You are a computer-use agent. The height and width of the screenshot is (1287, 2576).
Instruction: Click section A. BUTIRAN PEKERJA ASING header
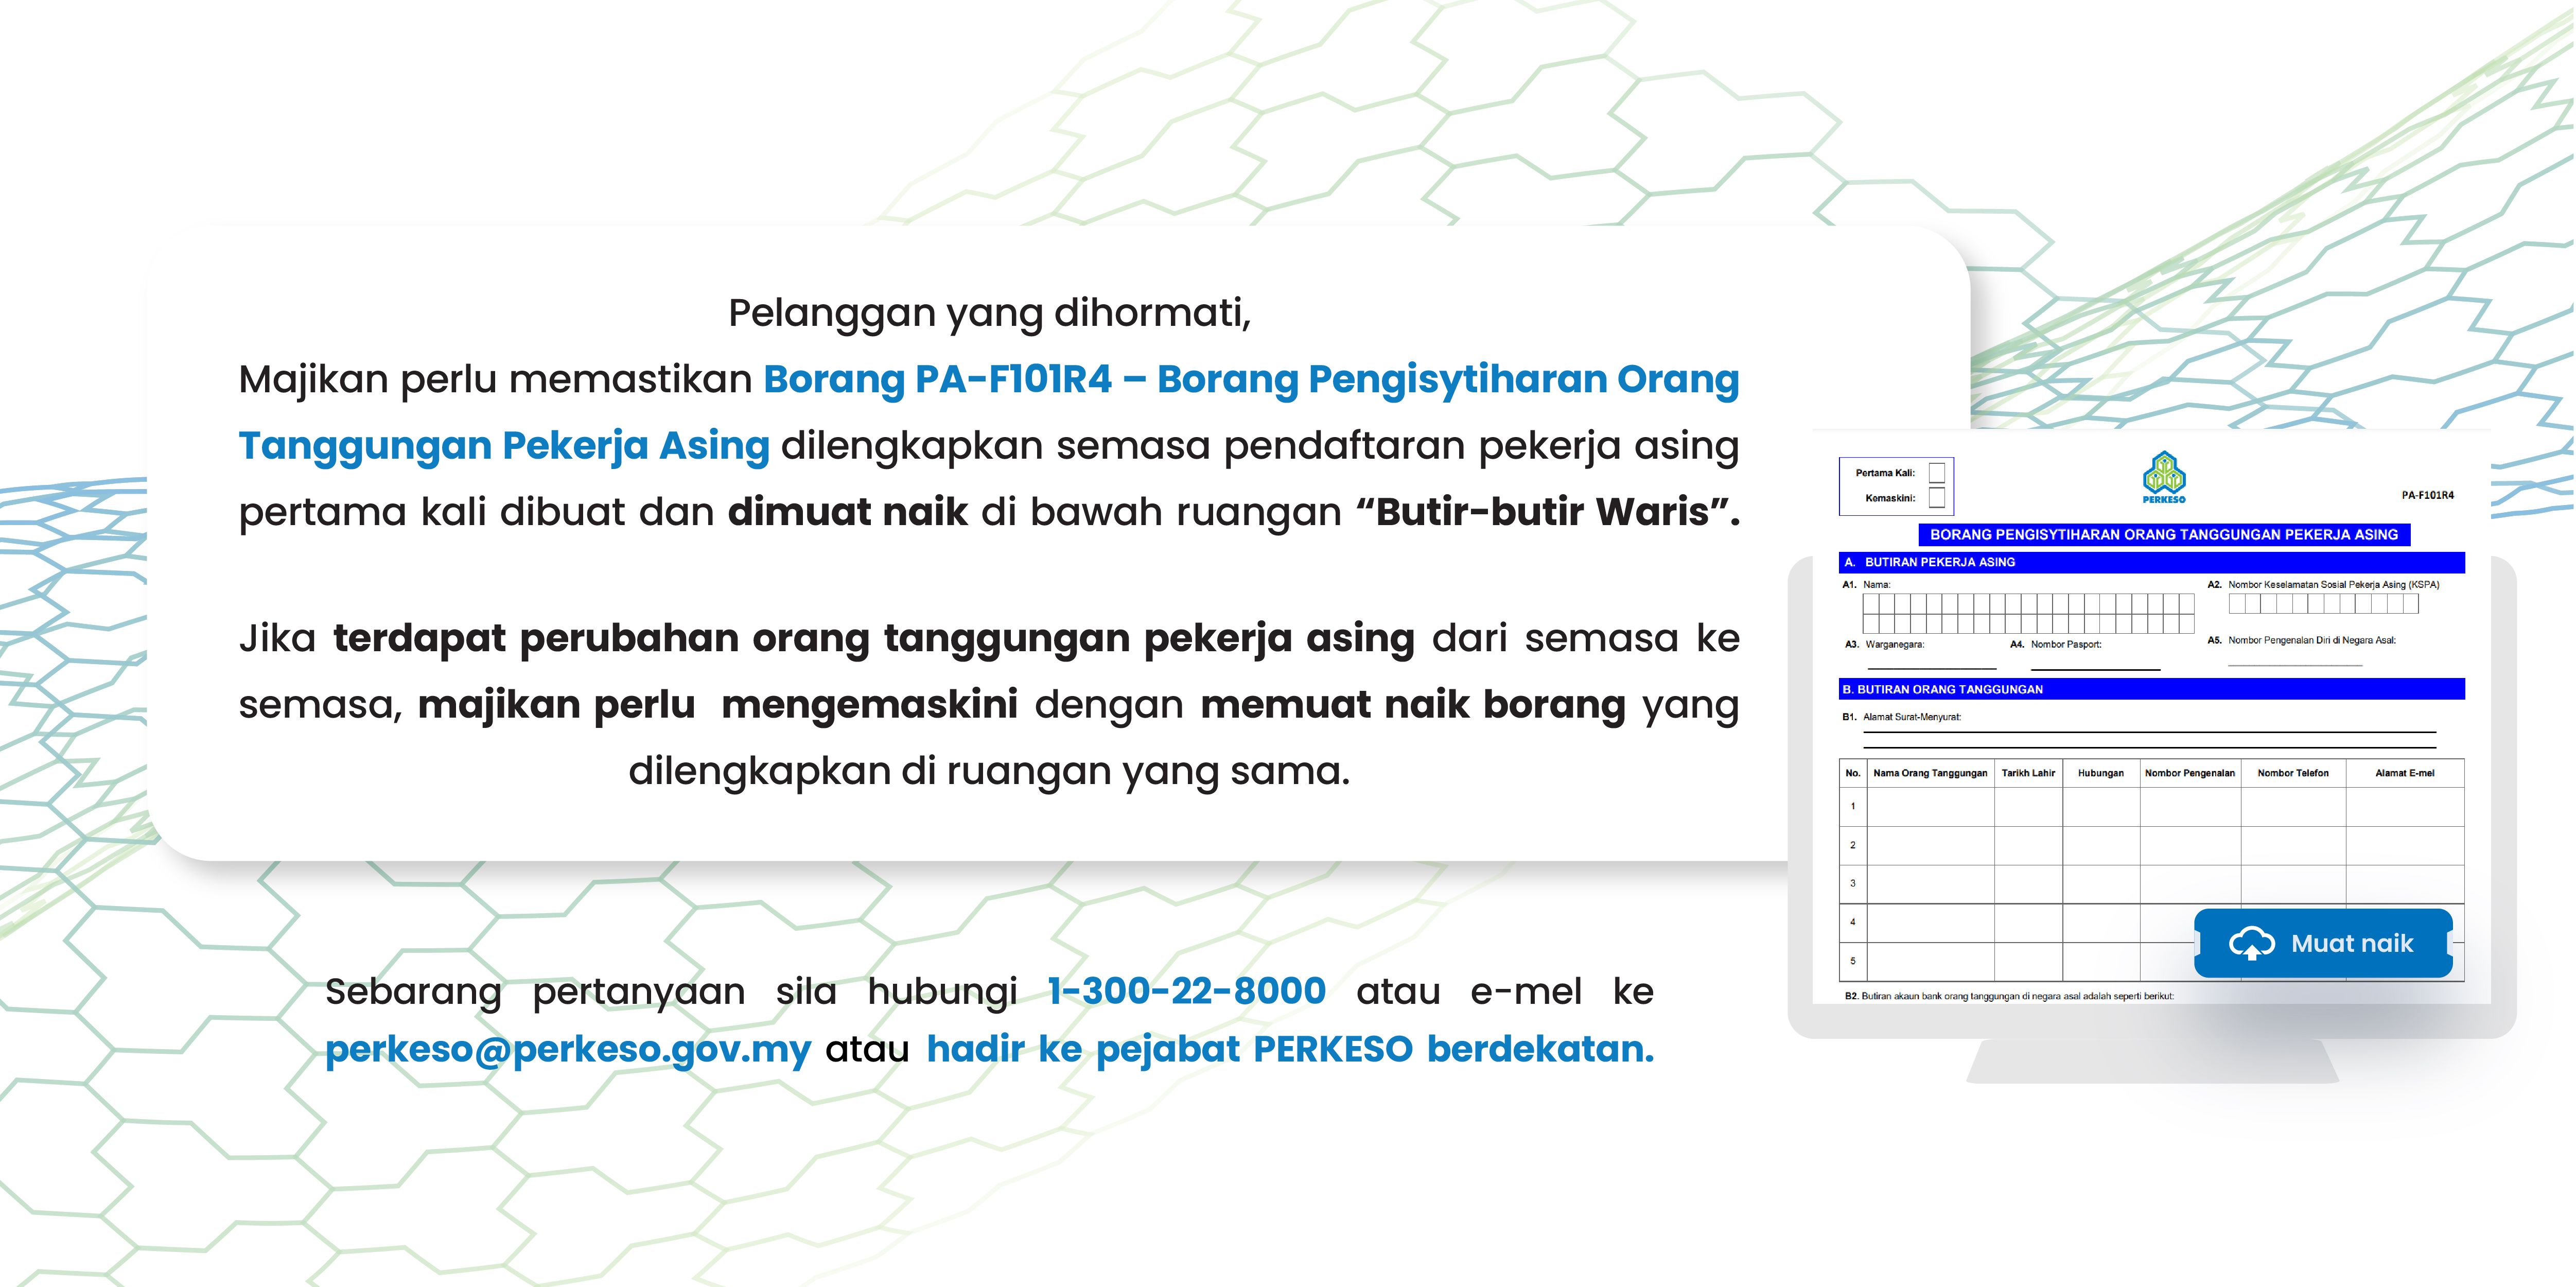(x=2152, y=562)
